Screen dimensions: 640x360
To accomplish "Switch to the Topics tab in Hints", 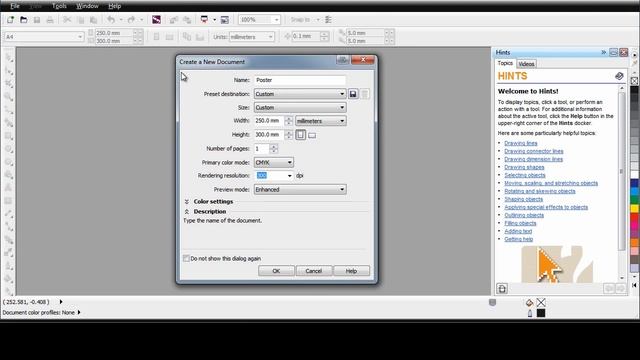I will point(505,63).
